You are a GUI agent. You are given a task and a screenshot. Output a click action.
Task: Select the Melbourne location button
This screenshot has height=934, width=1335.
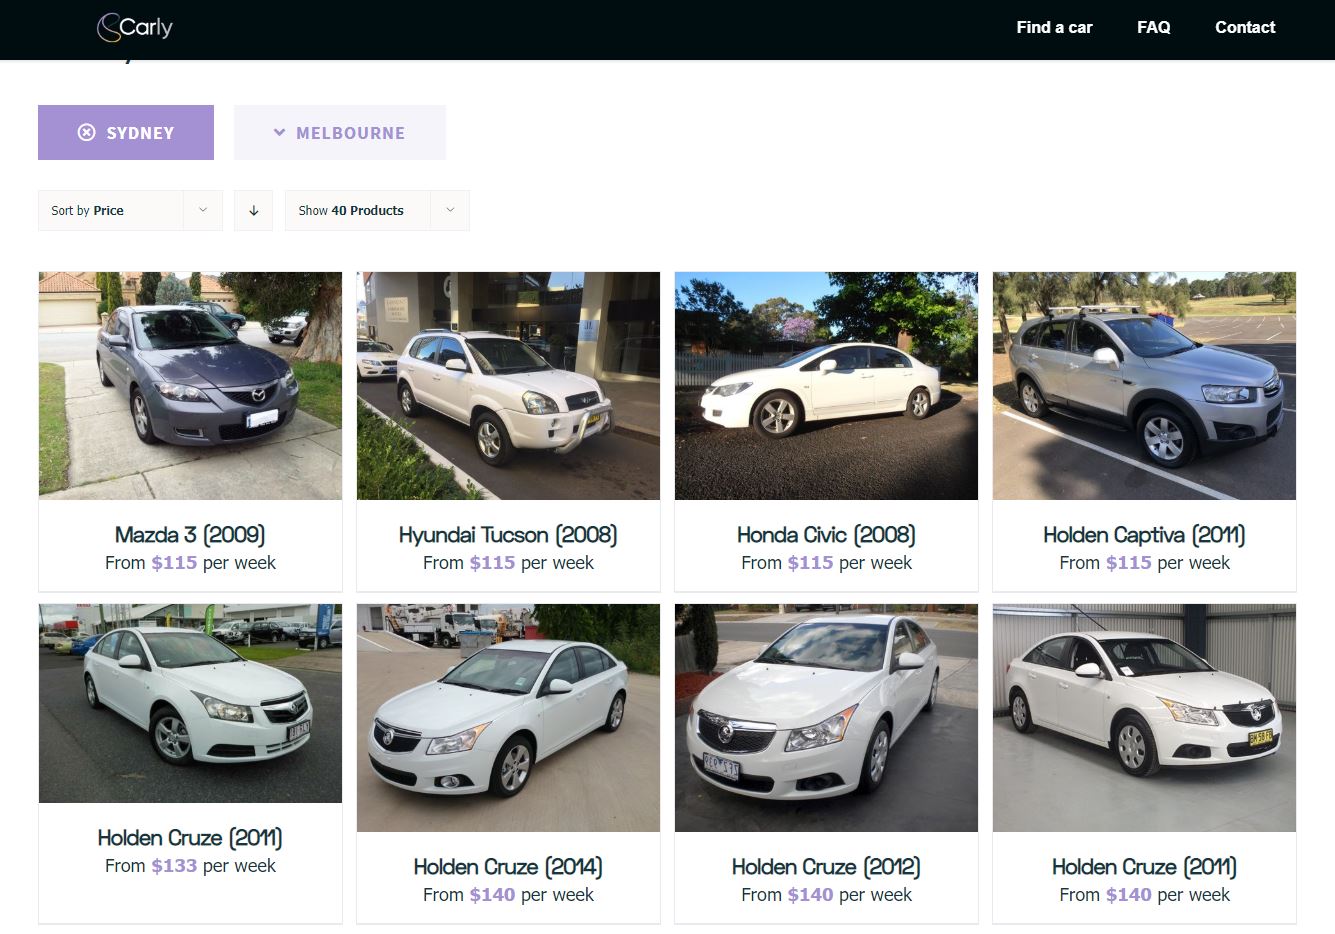[340, 132]
